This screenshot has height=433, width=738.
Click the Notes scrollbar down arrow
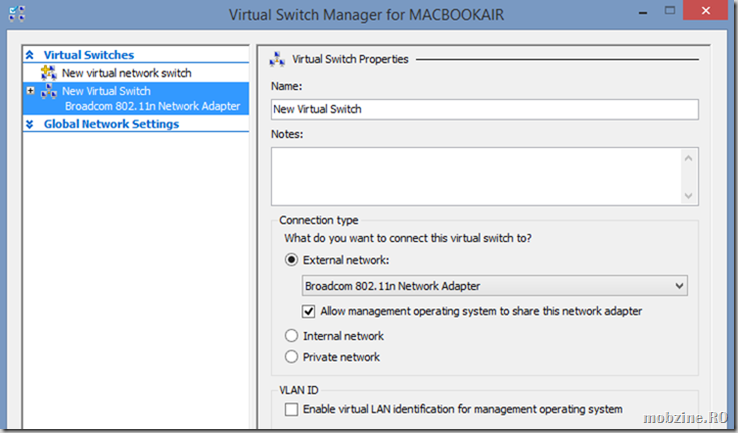(x=689, y=195)
